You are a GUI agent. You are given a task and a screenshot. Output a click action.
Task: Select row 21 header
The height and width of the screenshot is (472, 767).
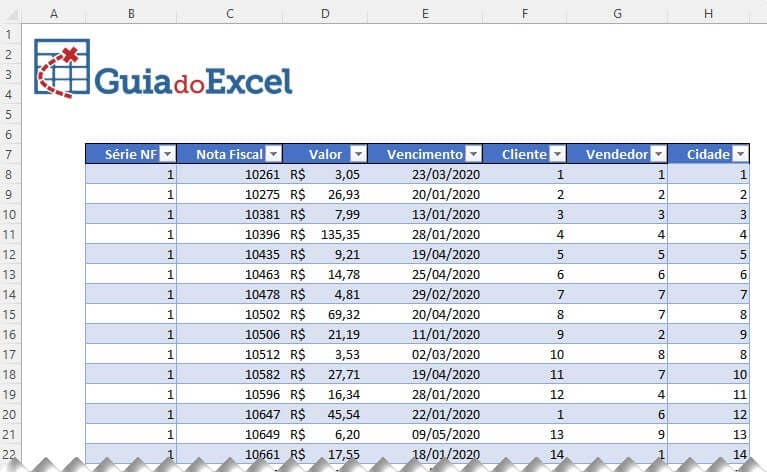(x=10, y=434)
